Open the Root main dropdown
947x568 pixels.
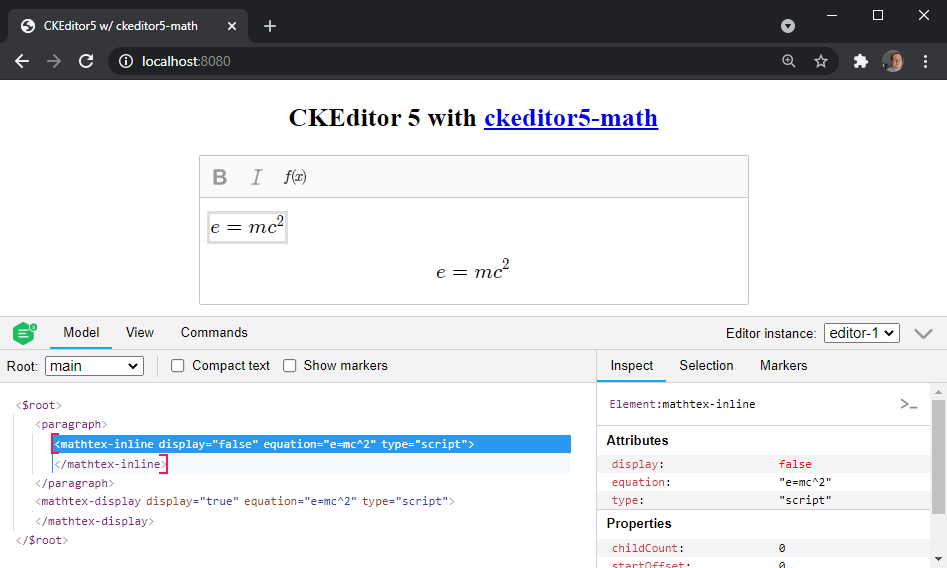(x=94, y=366)
